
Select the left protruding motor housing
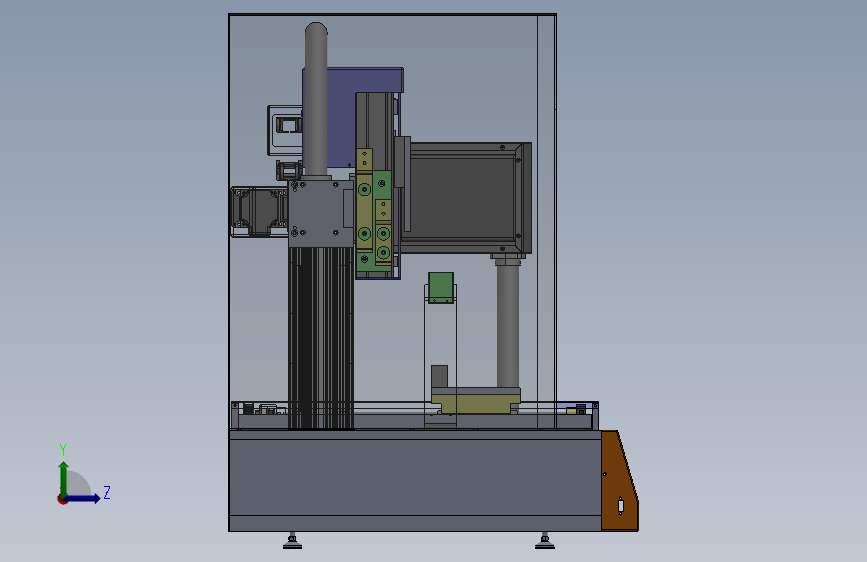(x=258, y=212)
